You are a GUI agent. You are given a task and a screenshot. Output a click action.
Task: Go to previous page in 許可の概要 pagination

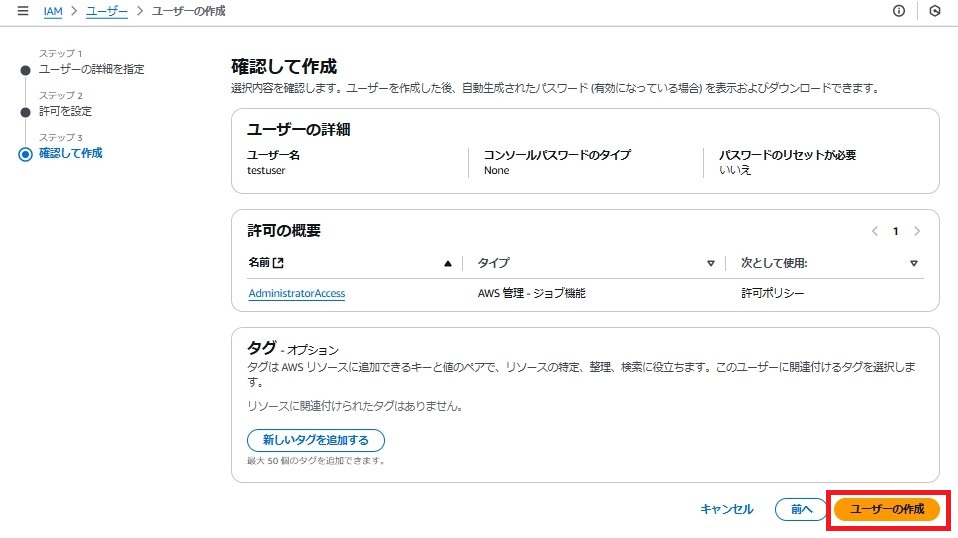[x=875, y=231]
